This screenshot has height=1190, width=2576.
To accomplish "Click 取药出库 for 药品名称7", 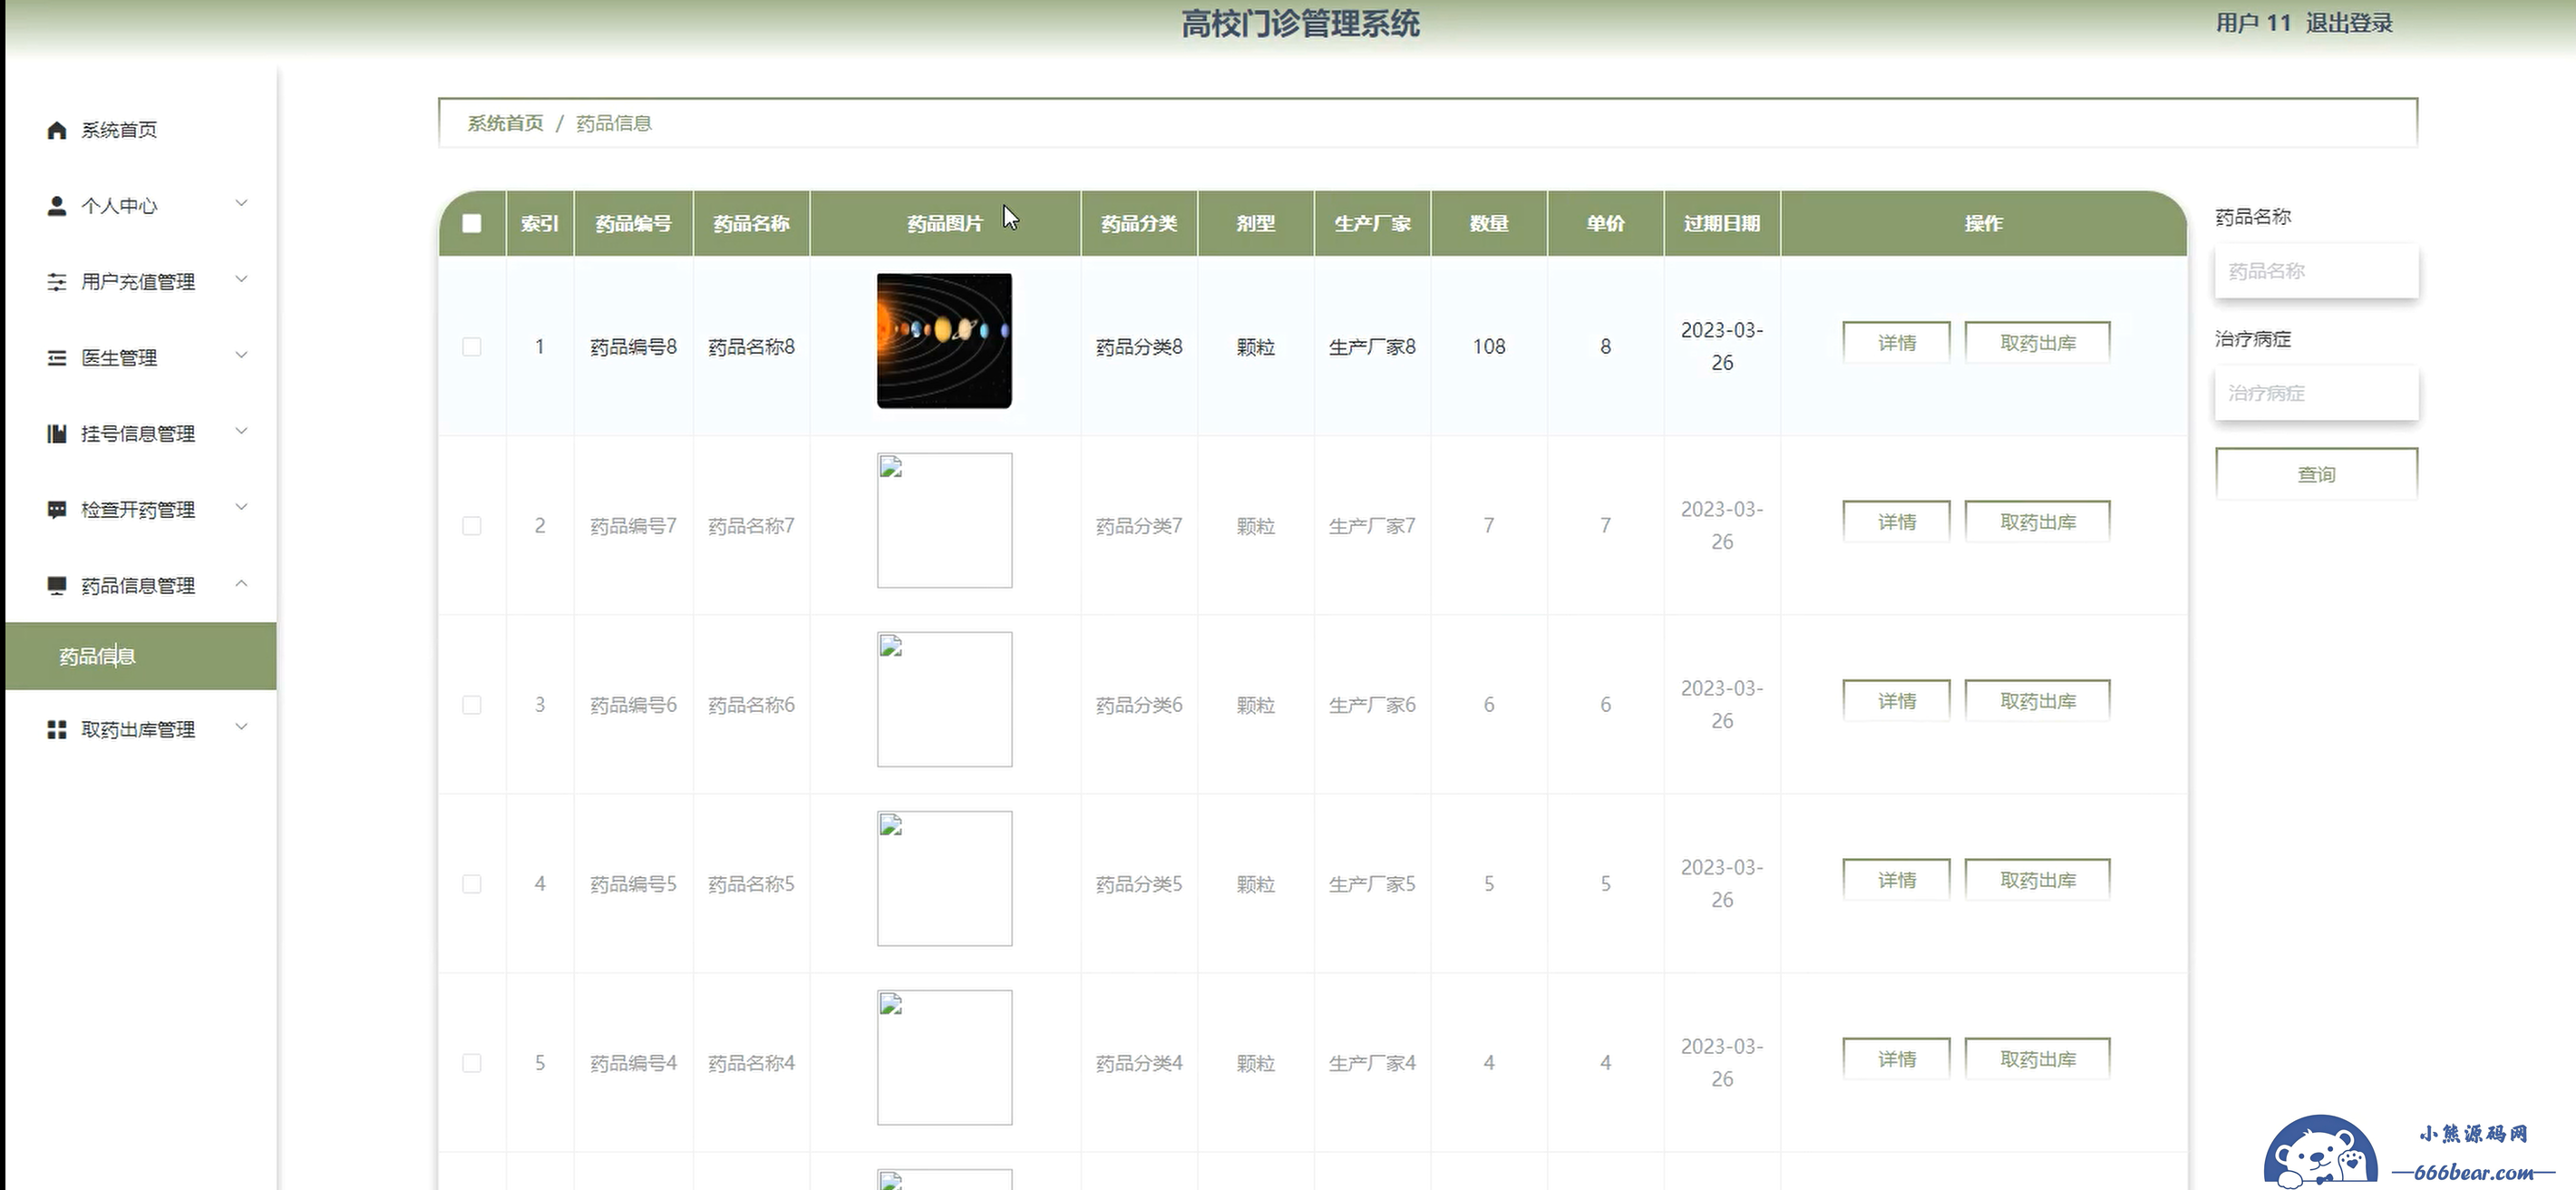I will [x=2037, y=522].
